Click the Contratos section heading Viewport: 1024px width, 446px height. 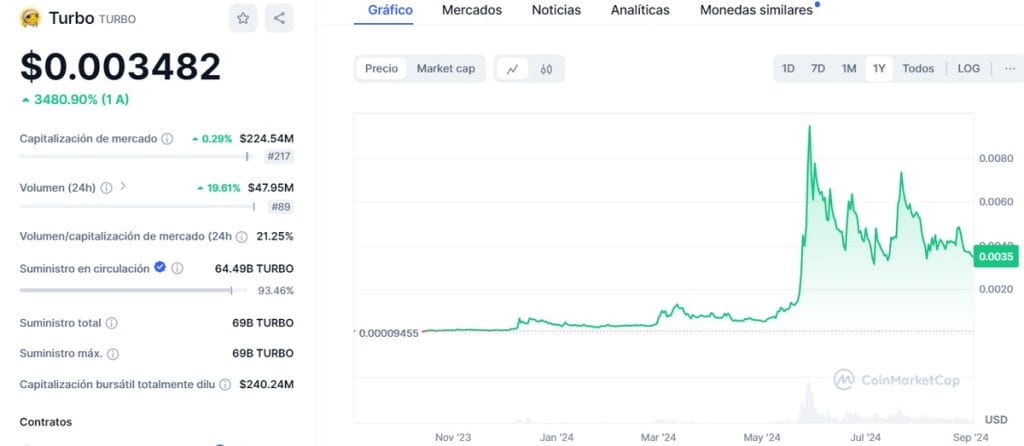46,422
